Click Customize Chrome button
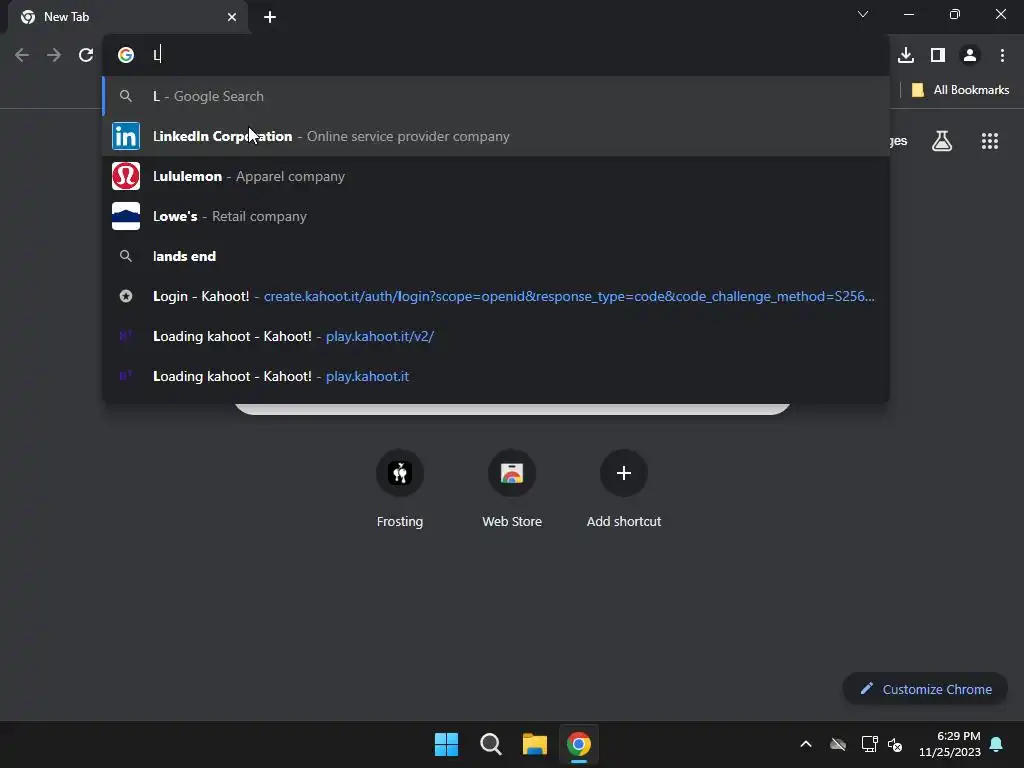This screenshot has height=768, width=1024. (x=925, y=689)
